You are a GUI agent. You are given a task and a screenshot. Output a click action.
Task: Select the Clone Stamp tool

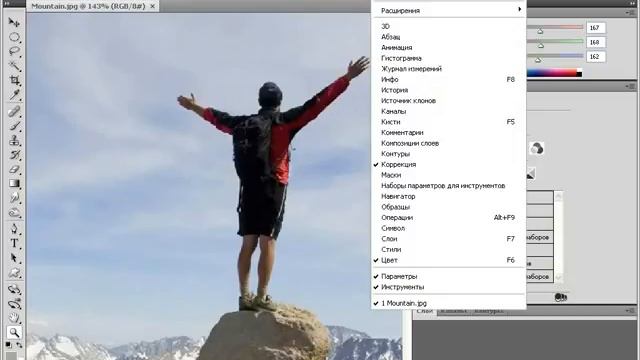point(14,140)
